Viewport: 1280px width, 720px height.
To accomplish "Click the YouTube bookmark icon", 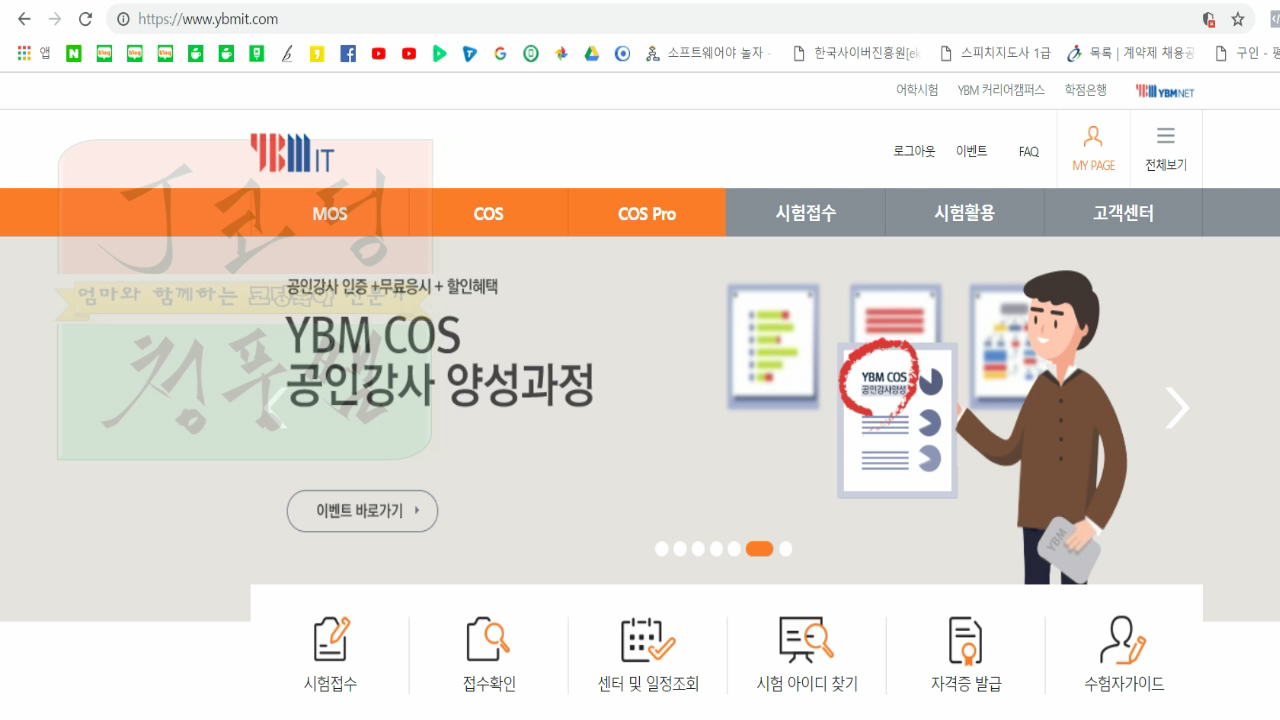I will (378, 53).
